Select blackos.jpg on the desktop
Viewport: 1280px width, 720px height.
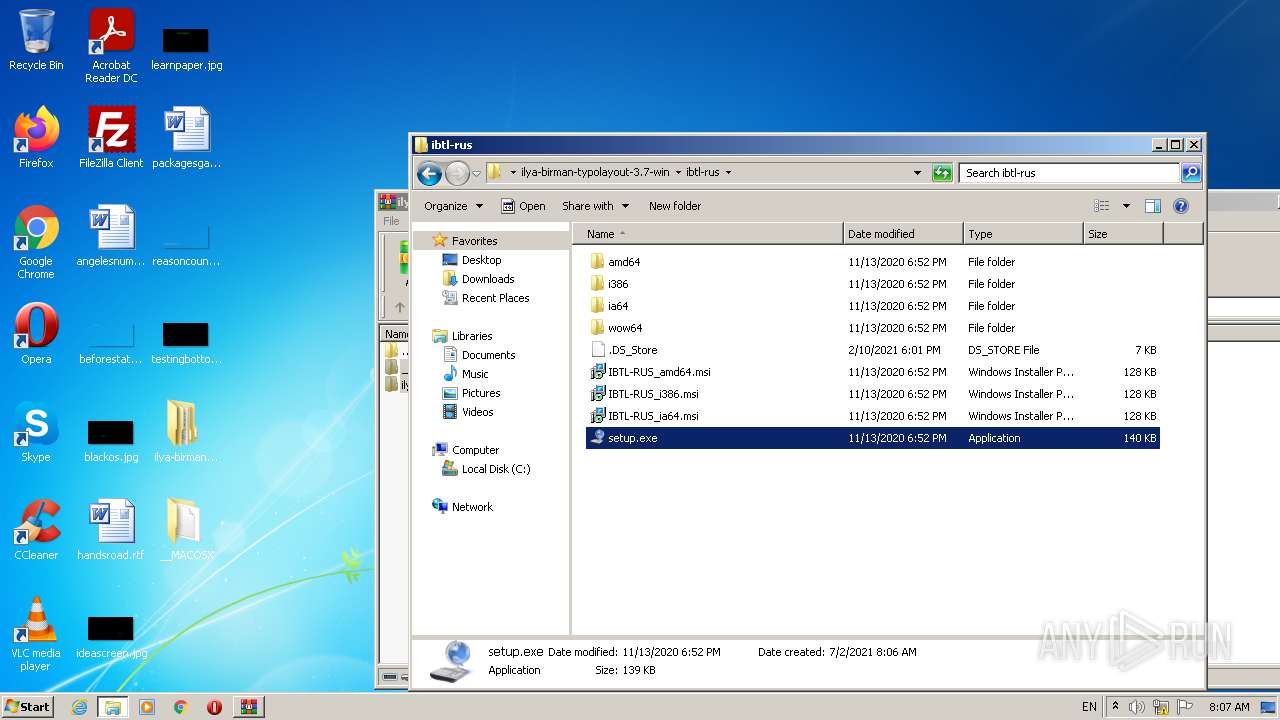click(111, 440)
